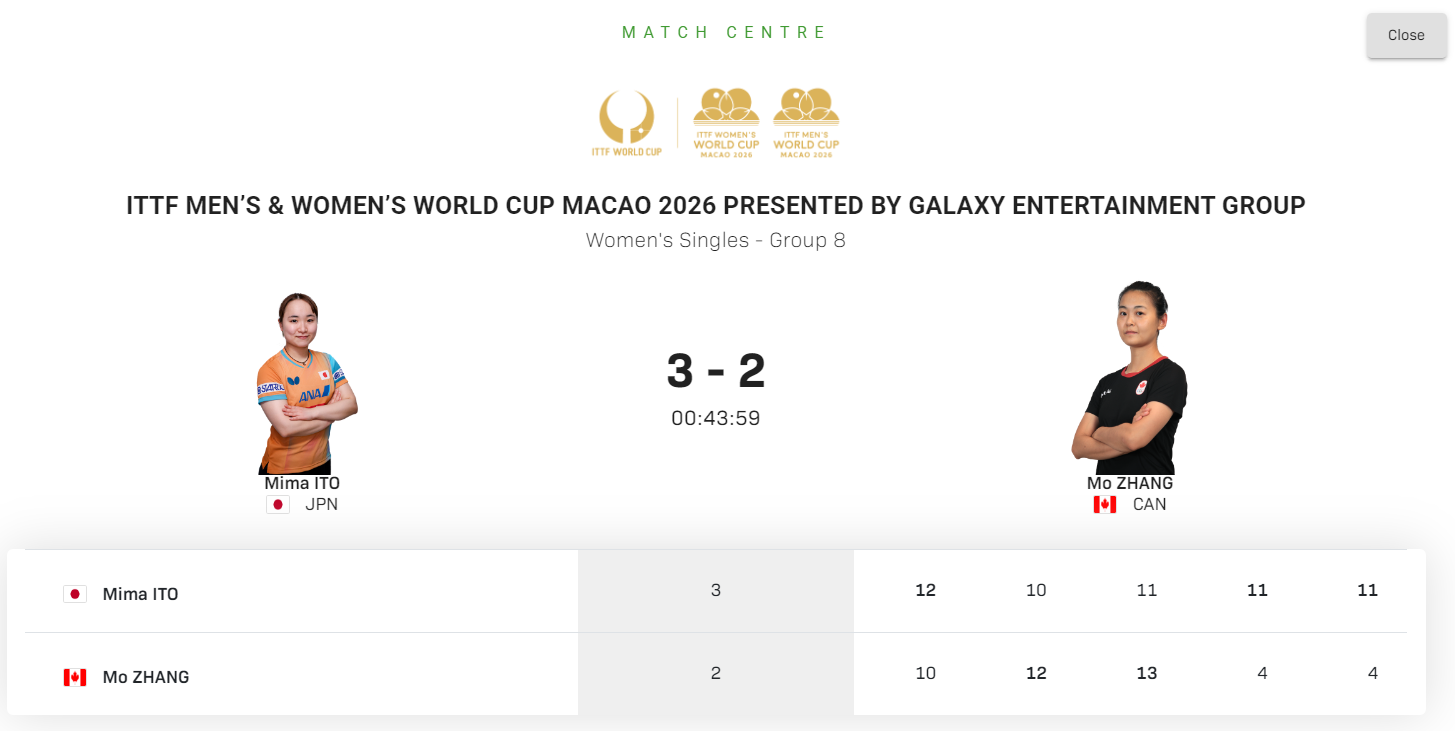
Task: Click the ITTF Women's World Cup Macao logo
Action: 726,123
